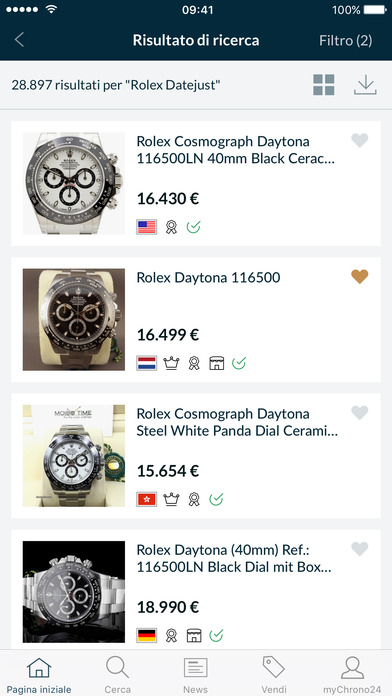Screen dimensions: 392x696
Task: Favorite the Daytona 116500LN Black Dial listing
Action: (360, 550)
